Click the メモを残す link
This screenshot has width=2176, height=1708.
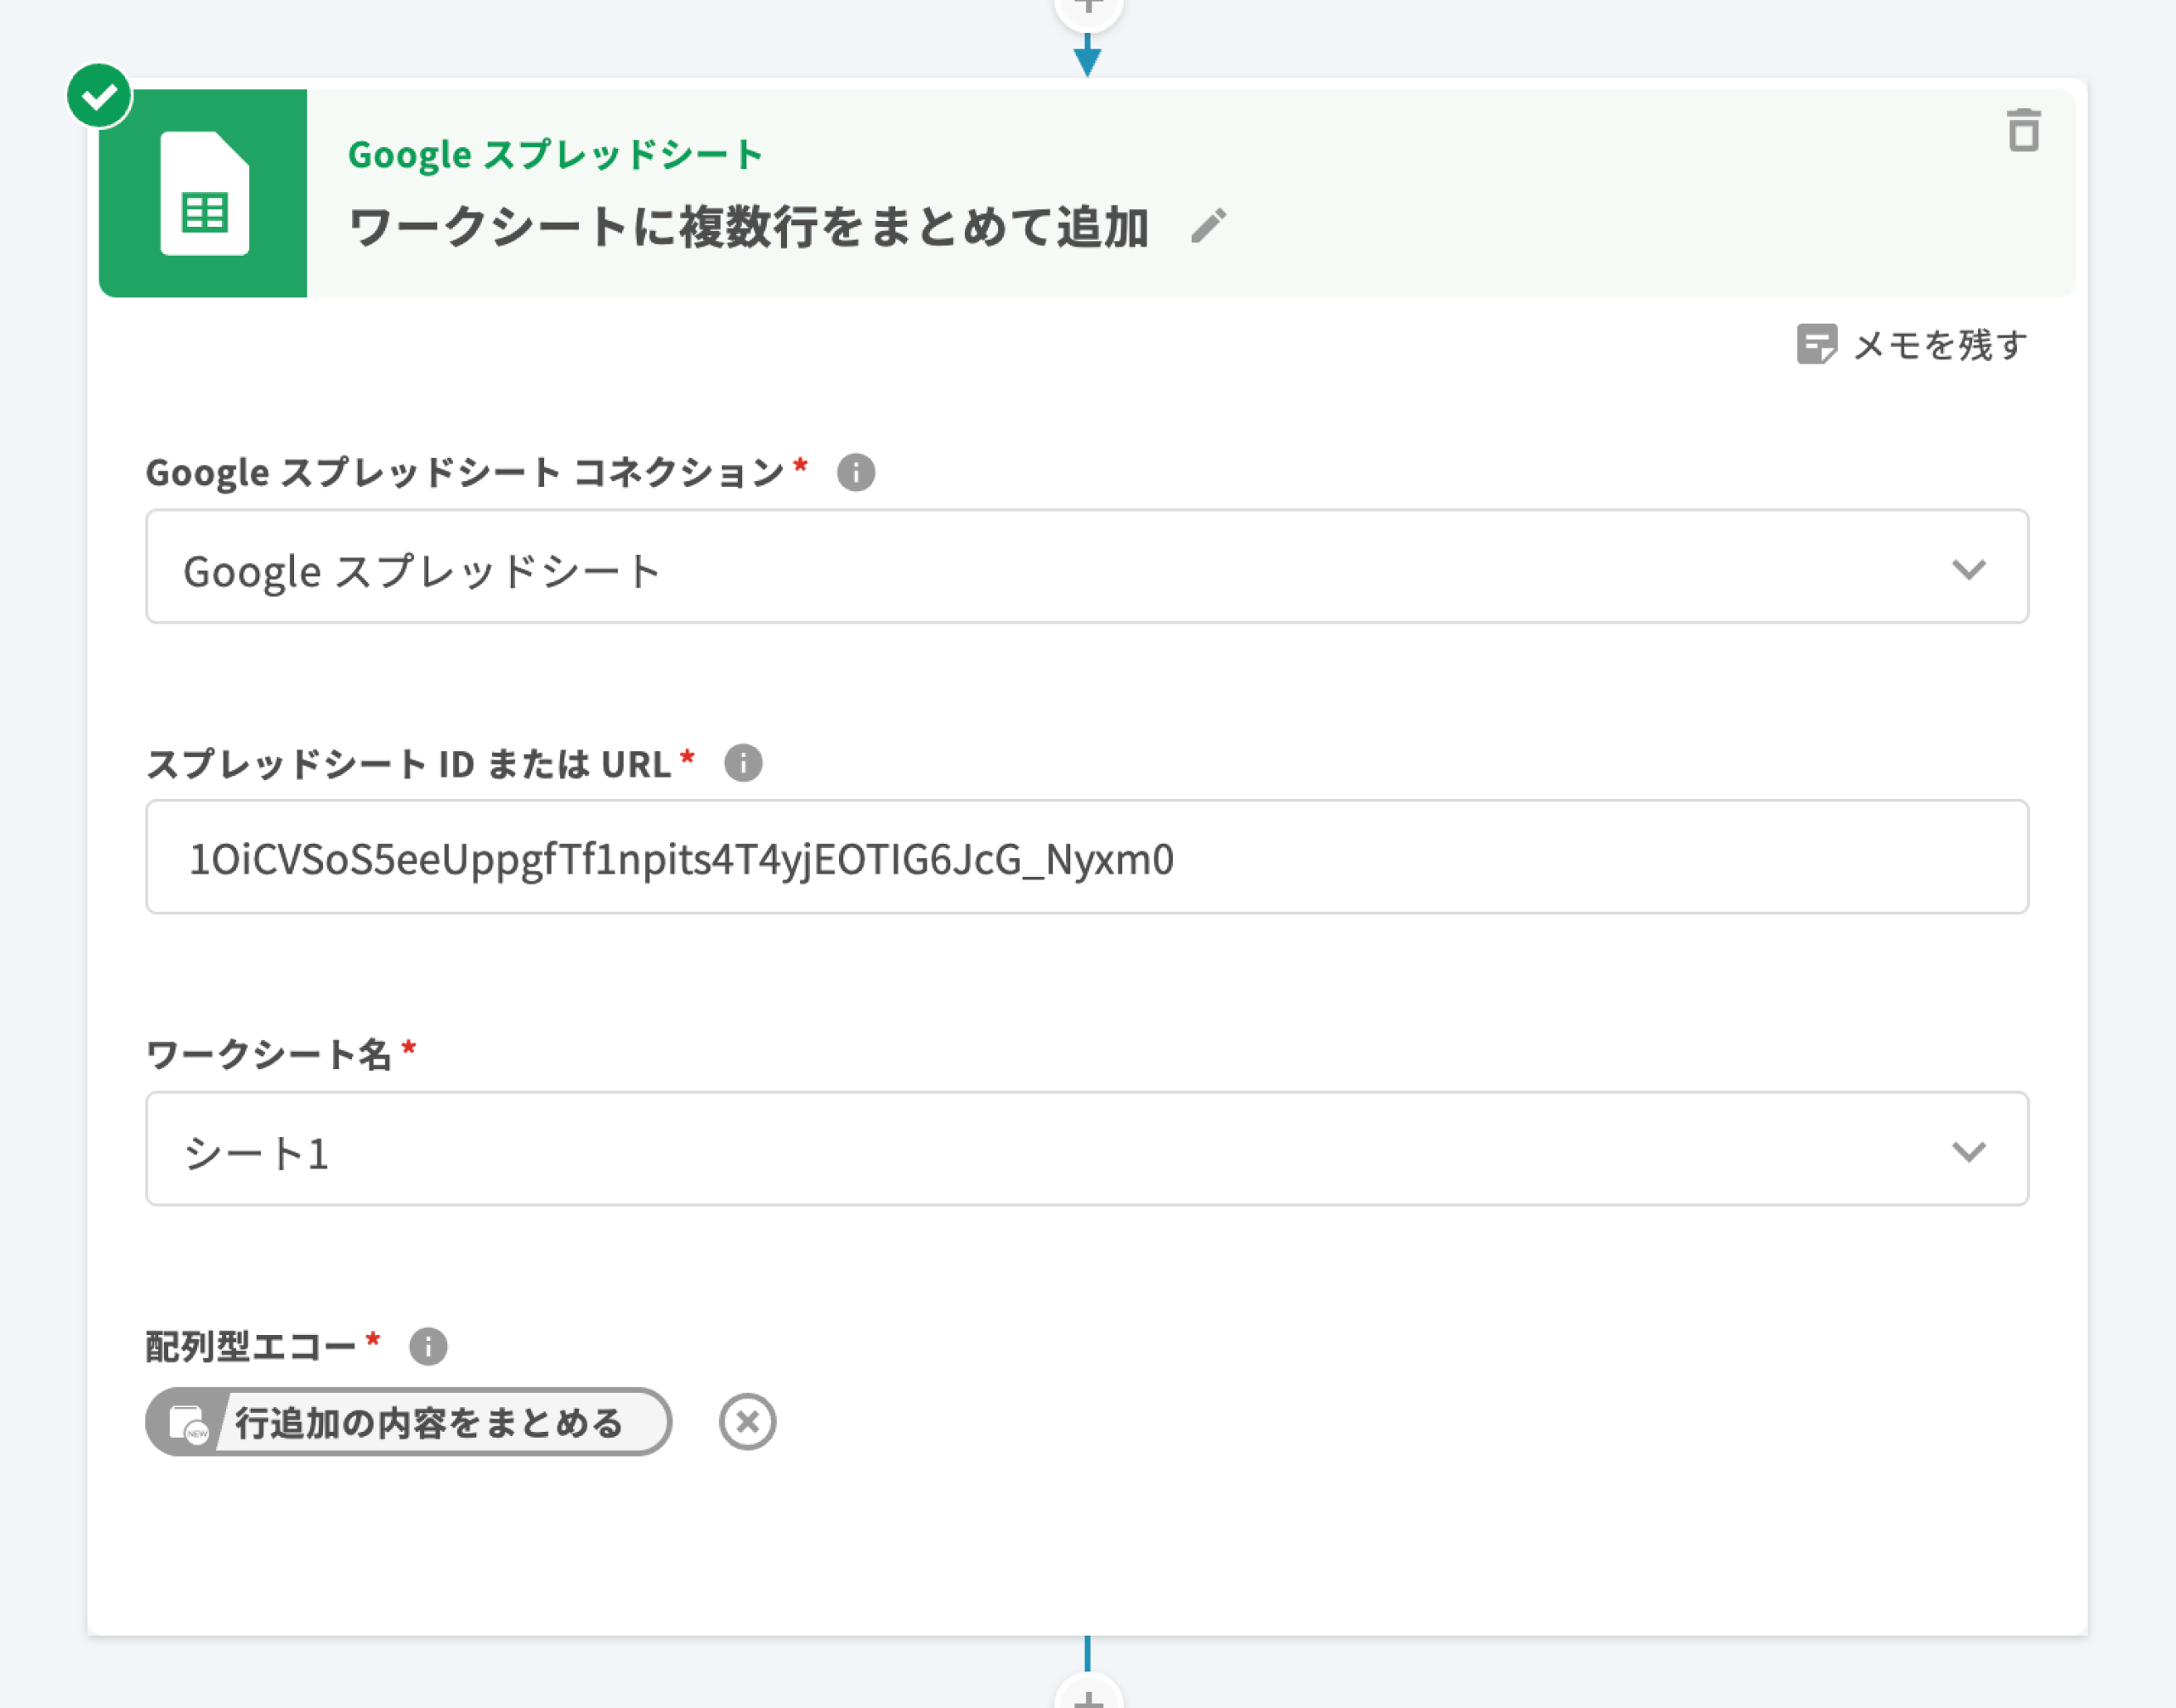click(x=1940, y=345)
